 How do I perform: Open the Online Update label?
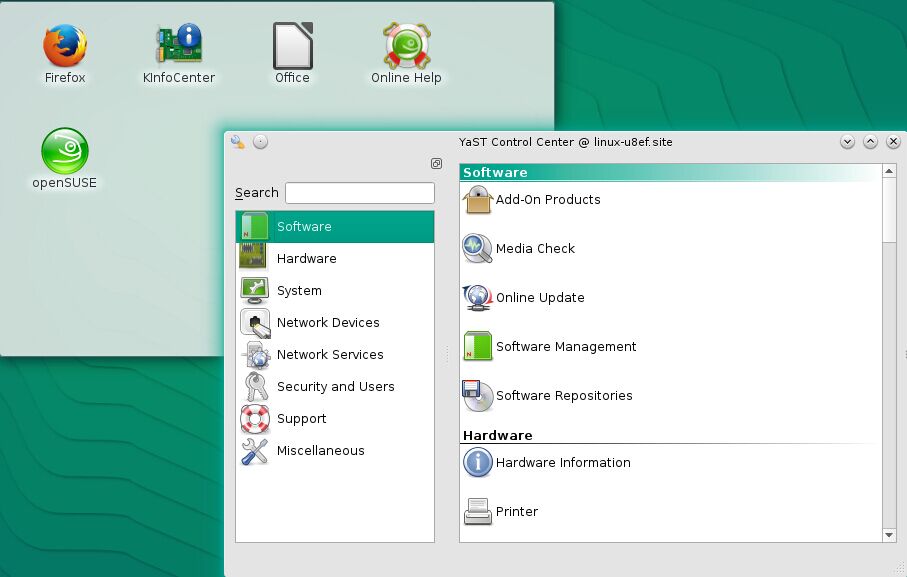pos(540,298)
